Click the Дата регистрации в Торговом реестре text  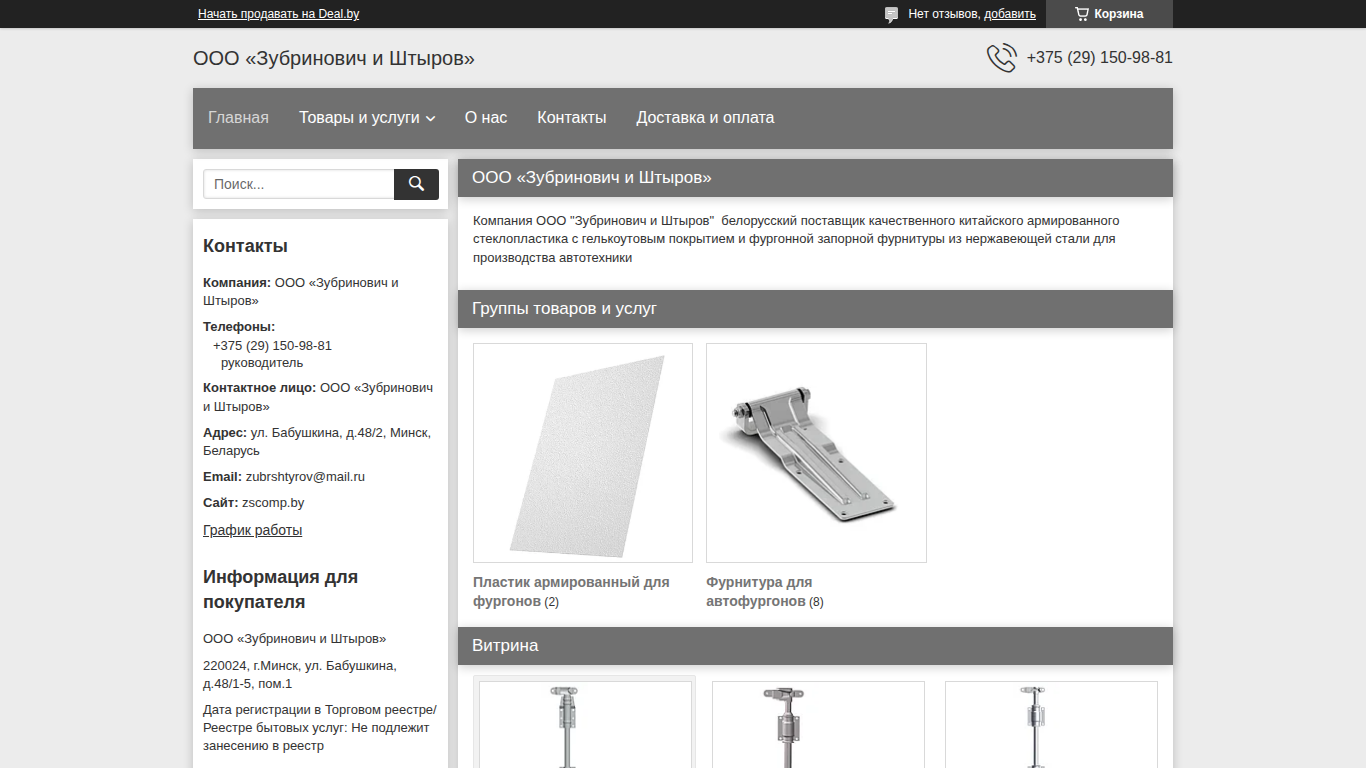(320, 728)
